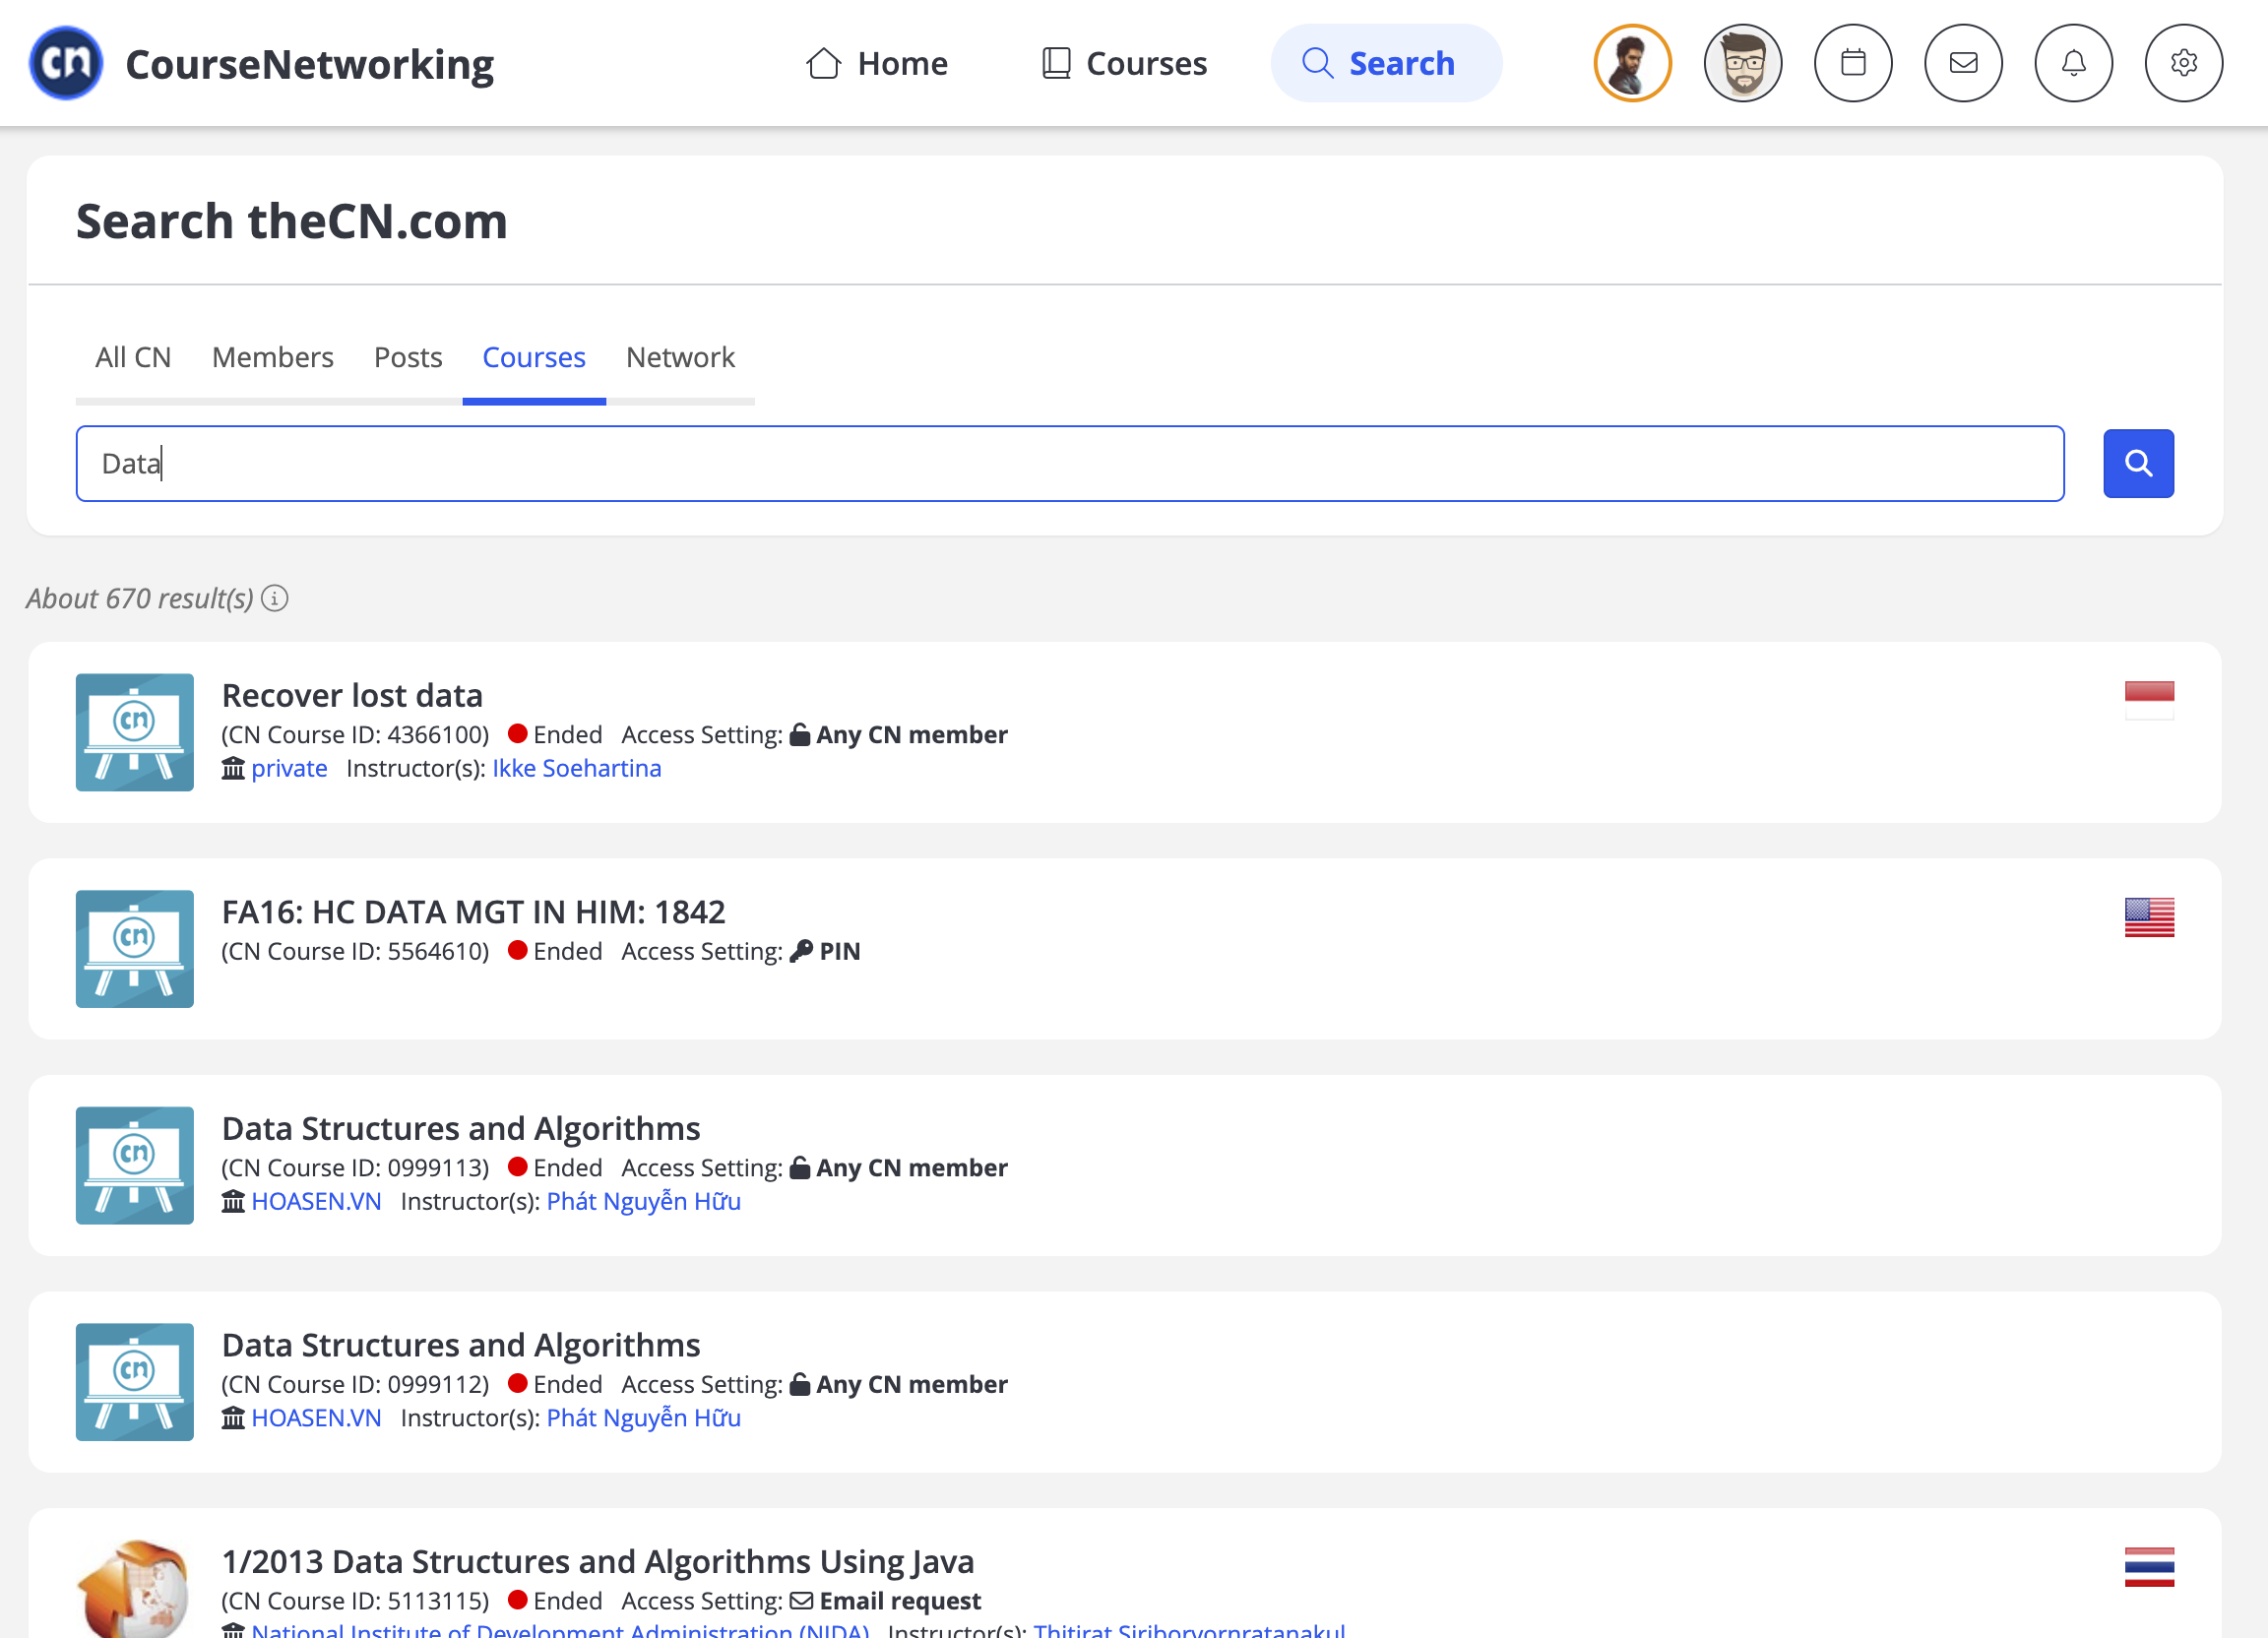Open Data Structures and Algorithms course 0999113 title
Image resolution: width=2268 pixels, height=1638 pixels.
tap(461, 1128)
